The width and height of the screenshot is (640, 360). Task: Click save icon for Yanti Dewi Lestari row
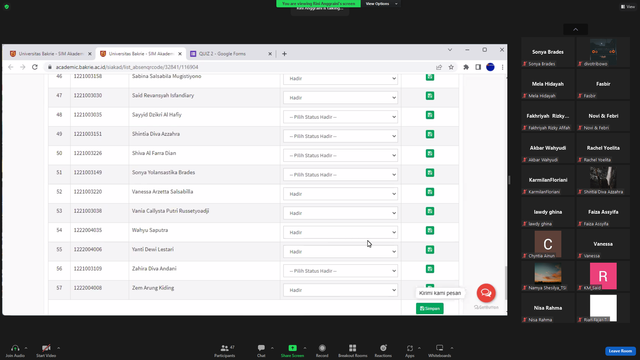(x=430, y=249)
